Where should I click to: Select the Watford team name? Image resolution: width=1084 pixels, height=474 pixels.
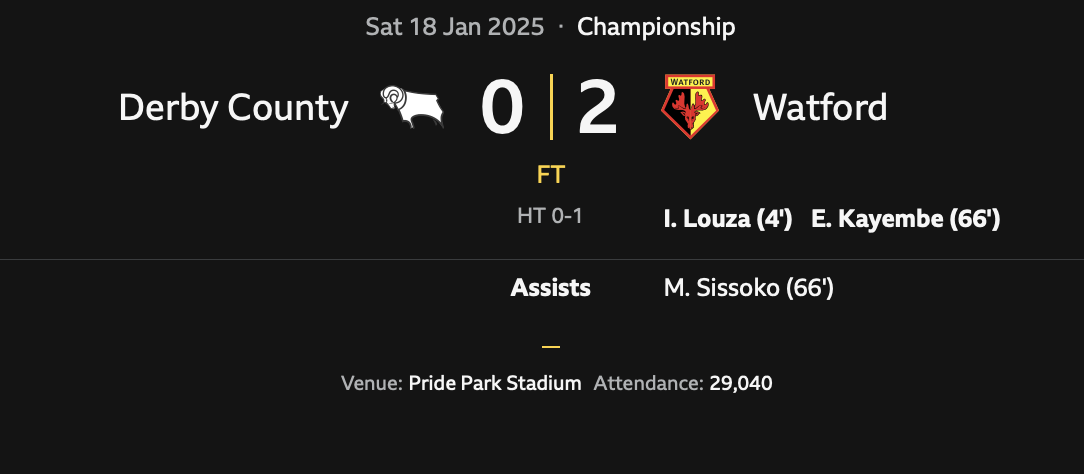[x=820, y=107]
